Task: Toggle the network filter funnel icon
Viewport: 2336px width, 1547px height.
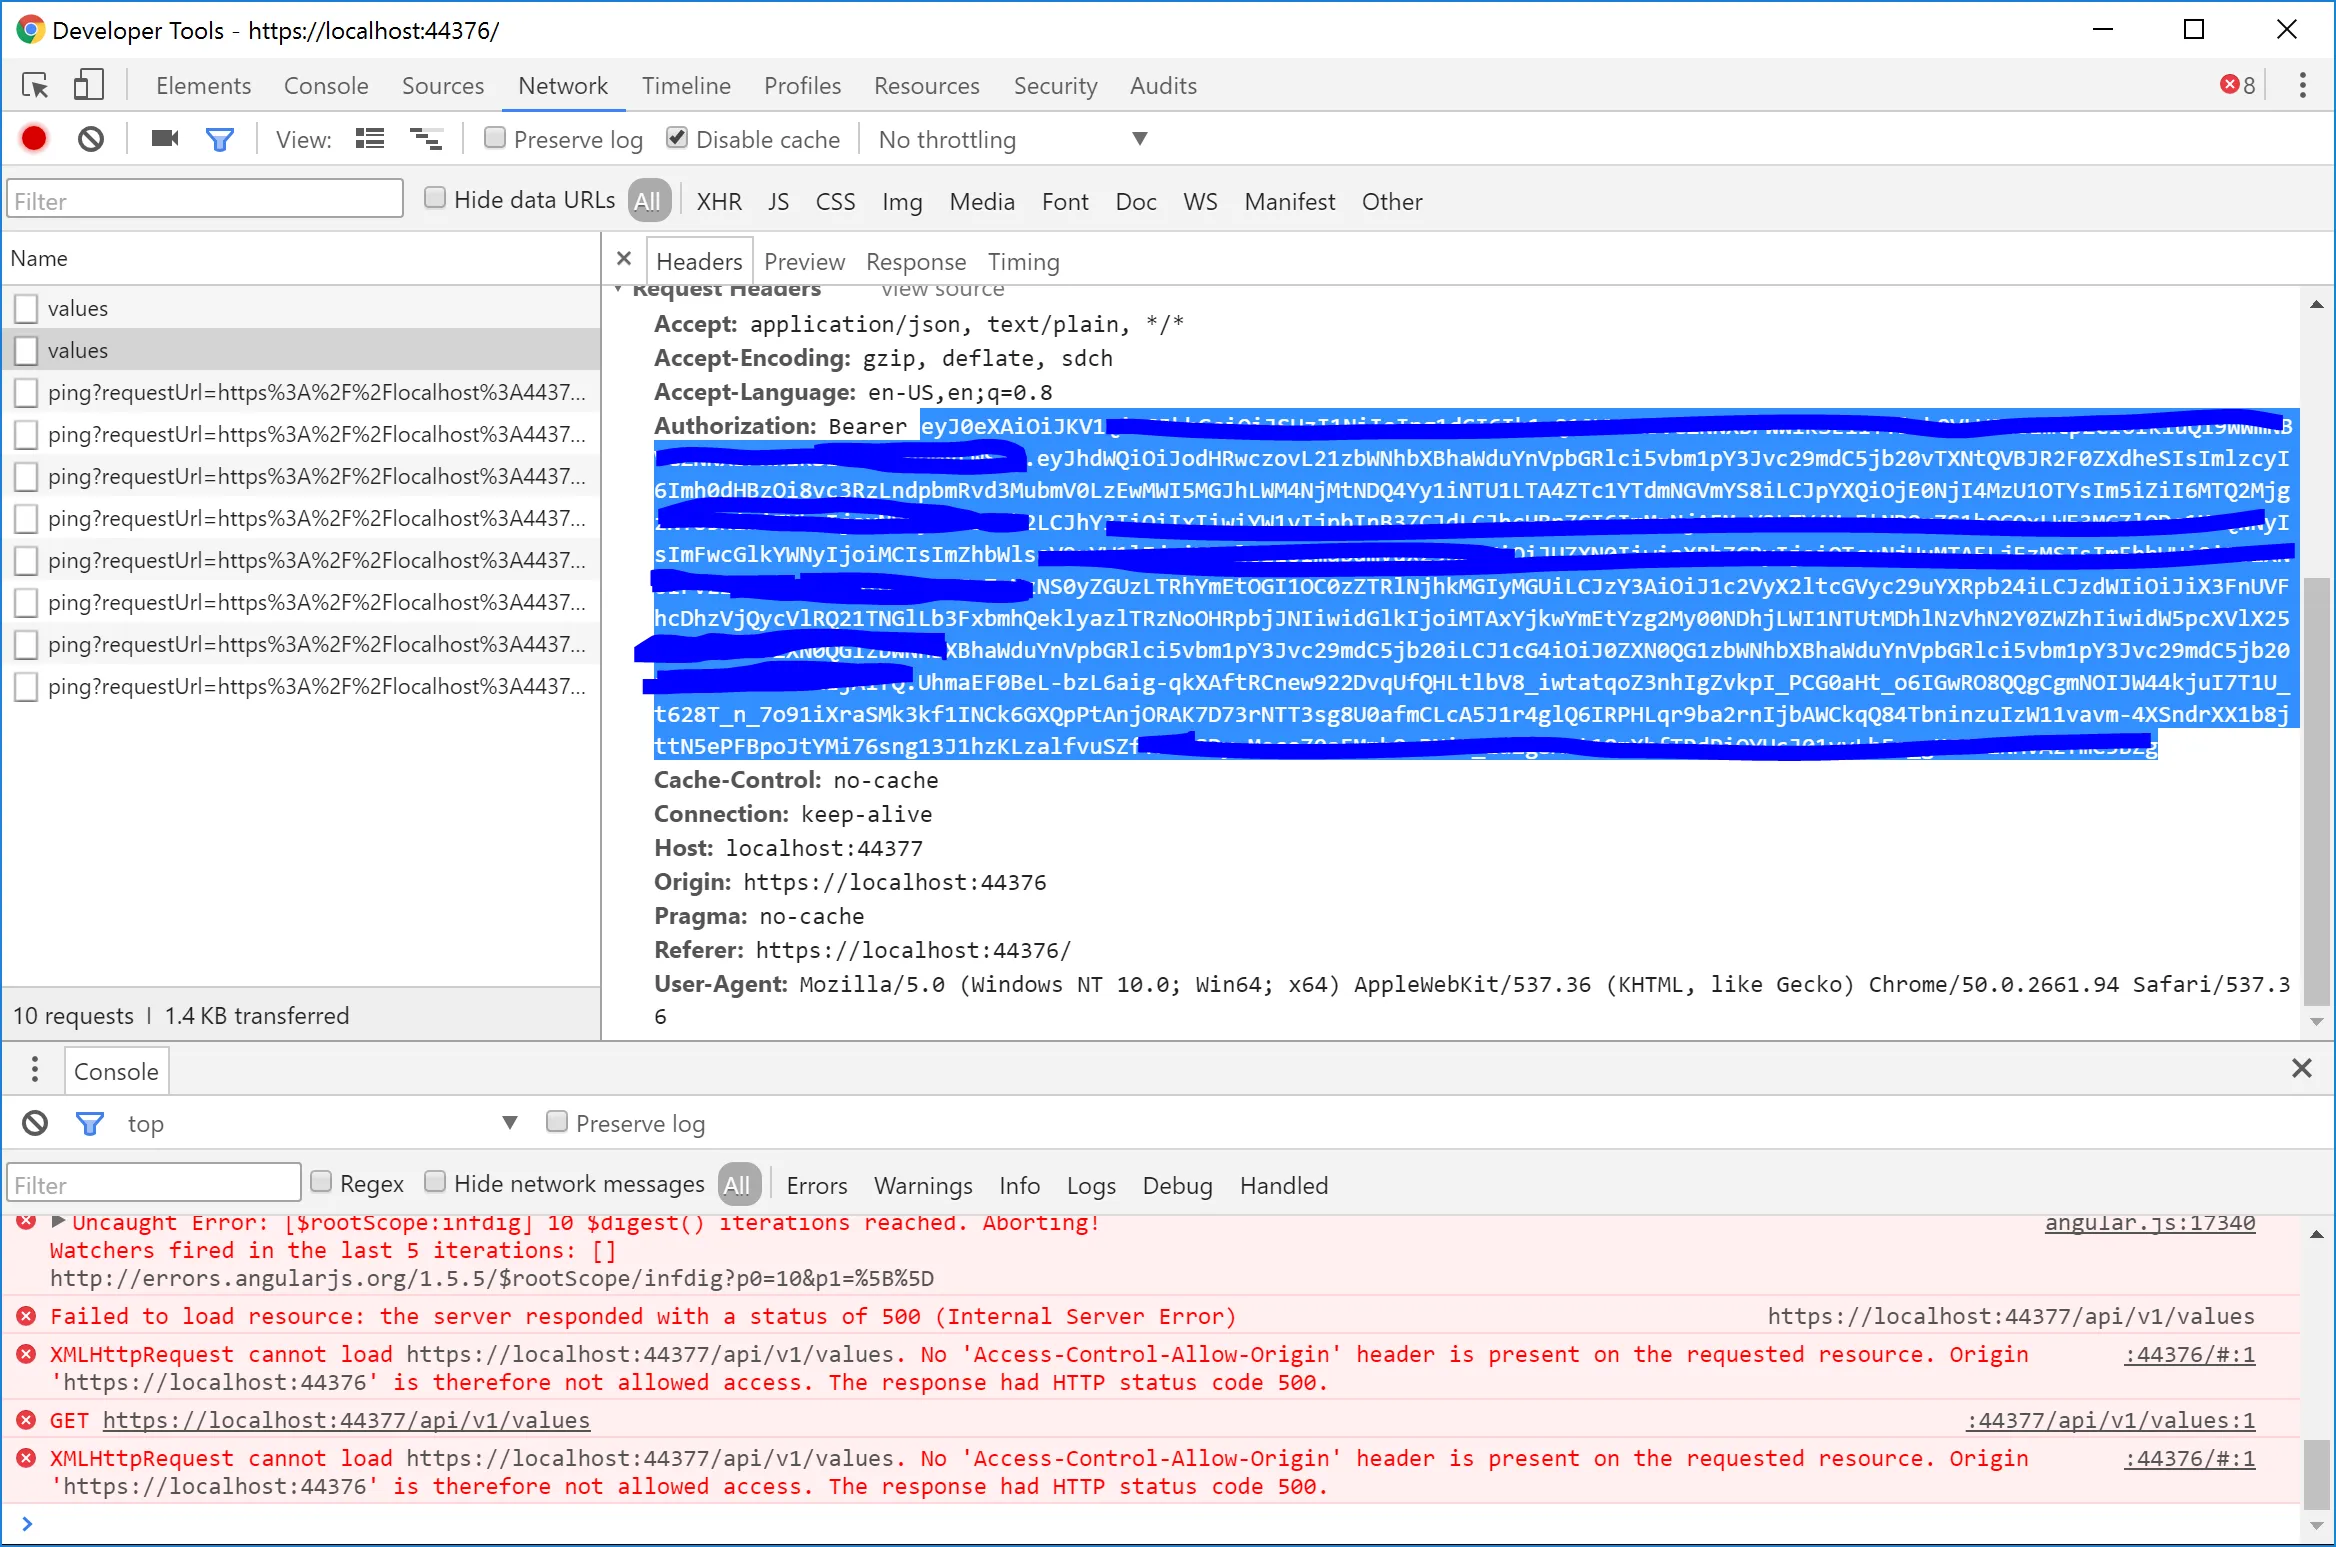Action: click(x=220, y=139)
